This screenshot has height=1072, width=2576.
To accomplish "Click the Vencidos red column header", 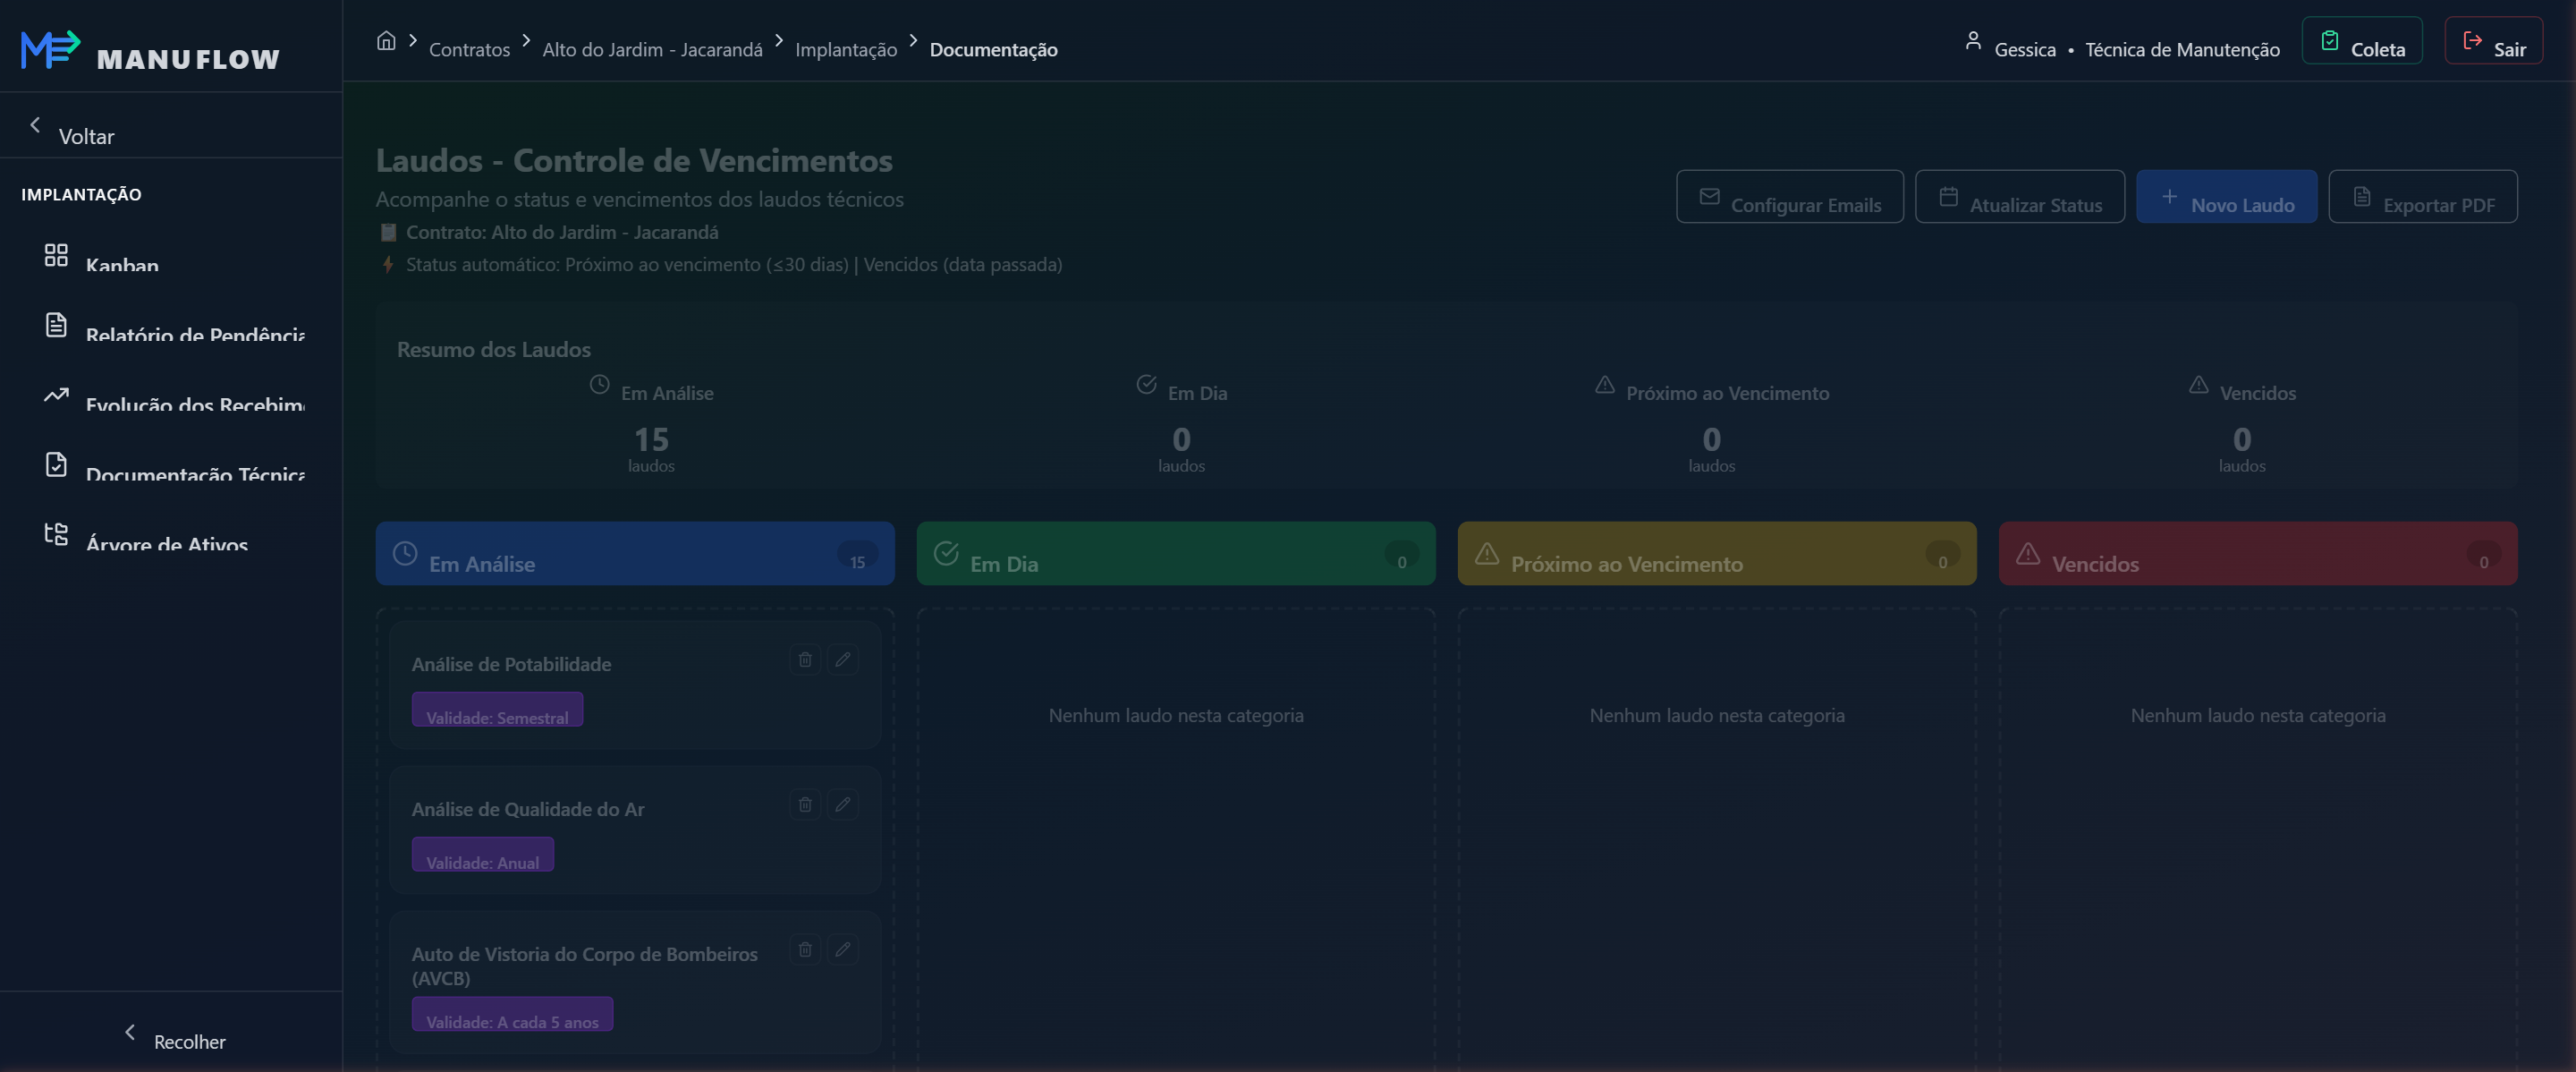I will click(2258, 553).
